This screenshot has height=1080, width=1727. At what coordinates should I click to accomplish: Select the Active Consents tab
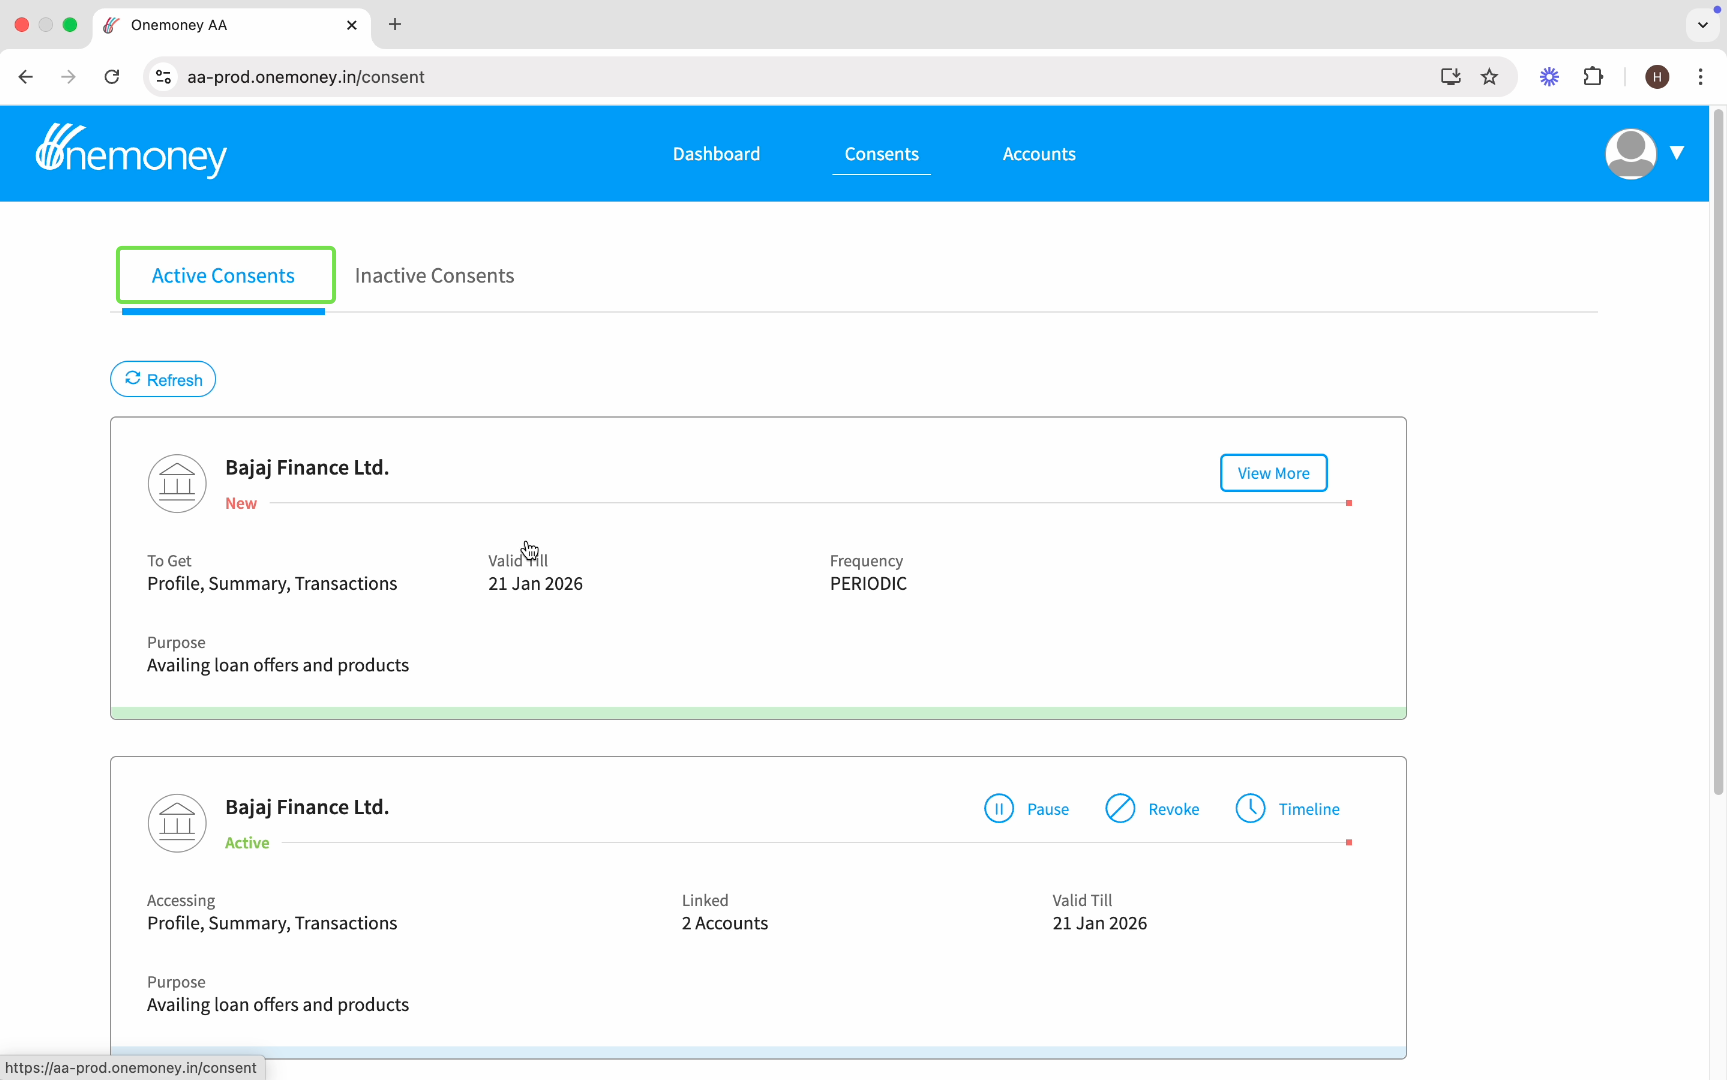point(224,276)
